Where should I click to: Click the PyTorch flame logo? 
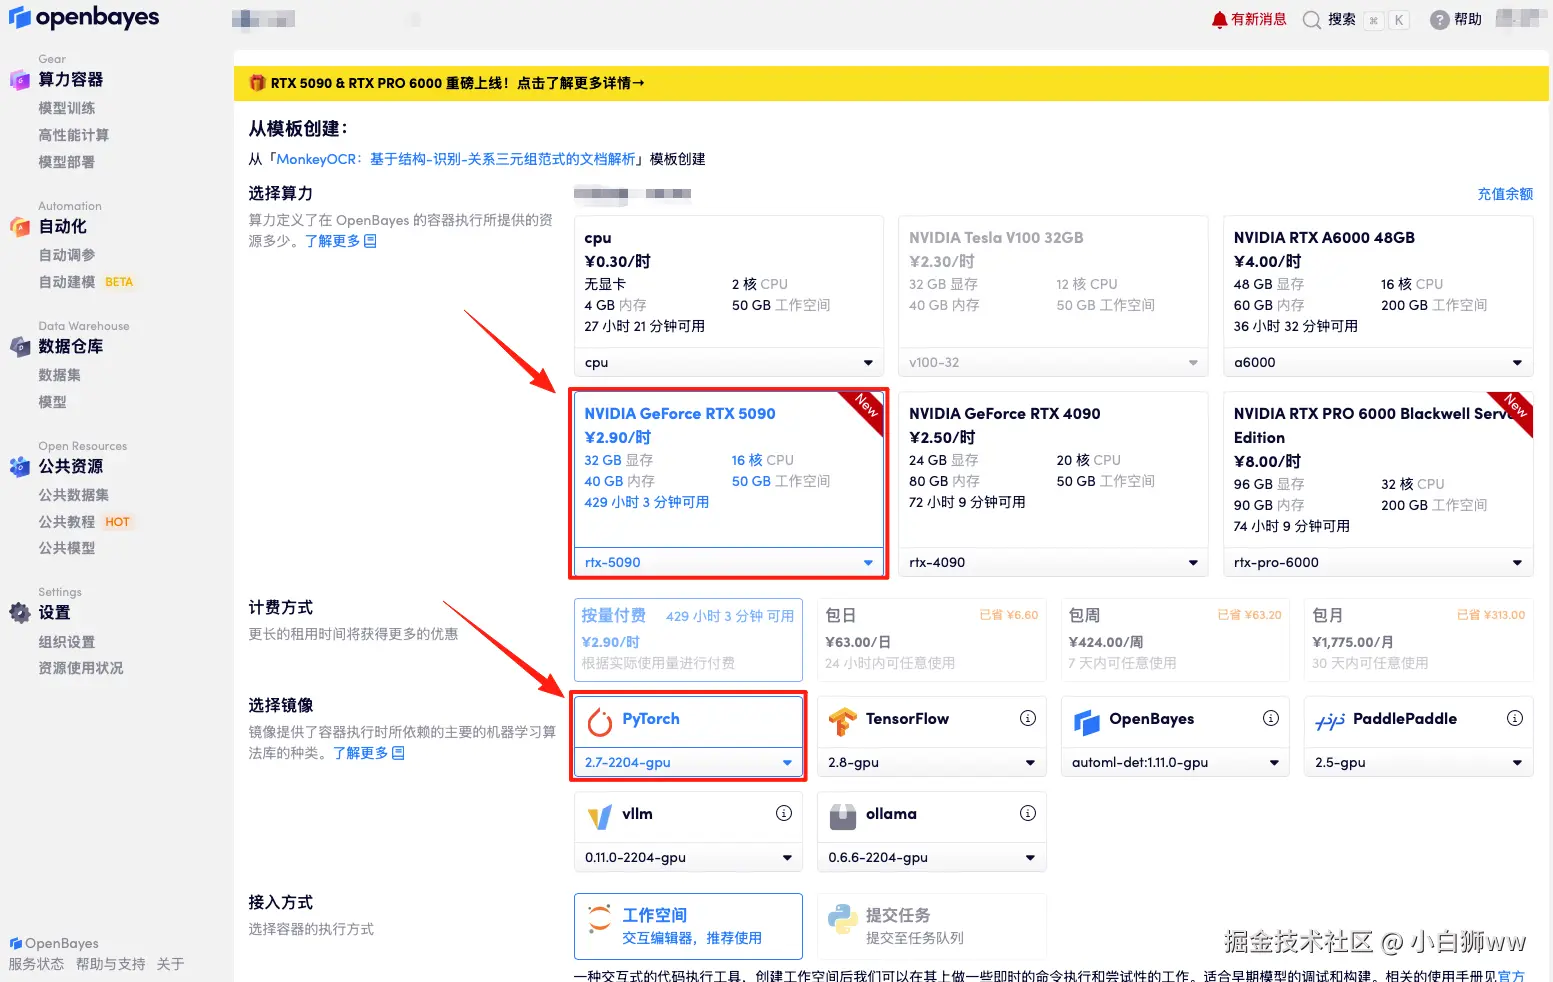point(599,721)
